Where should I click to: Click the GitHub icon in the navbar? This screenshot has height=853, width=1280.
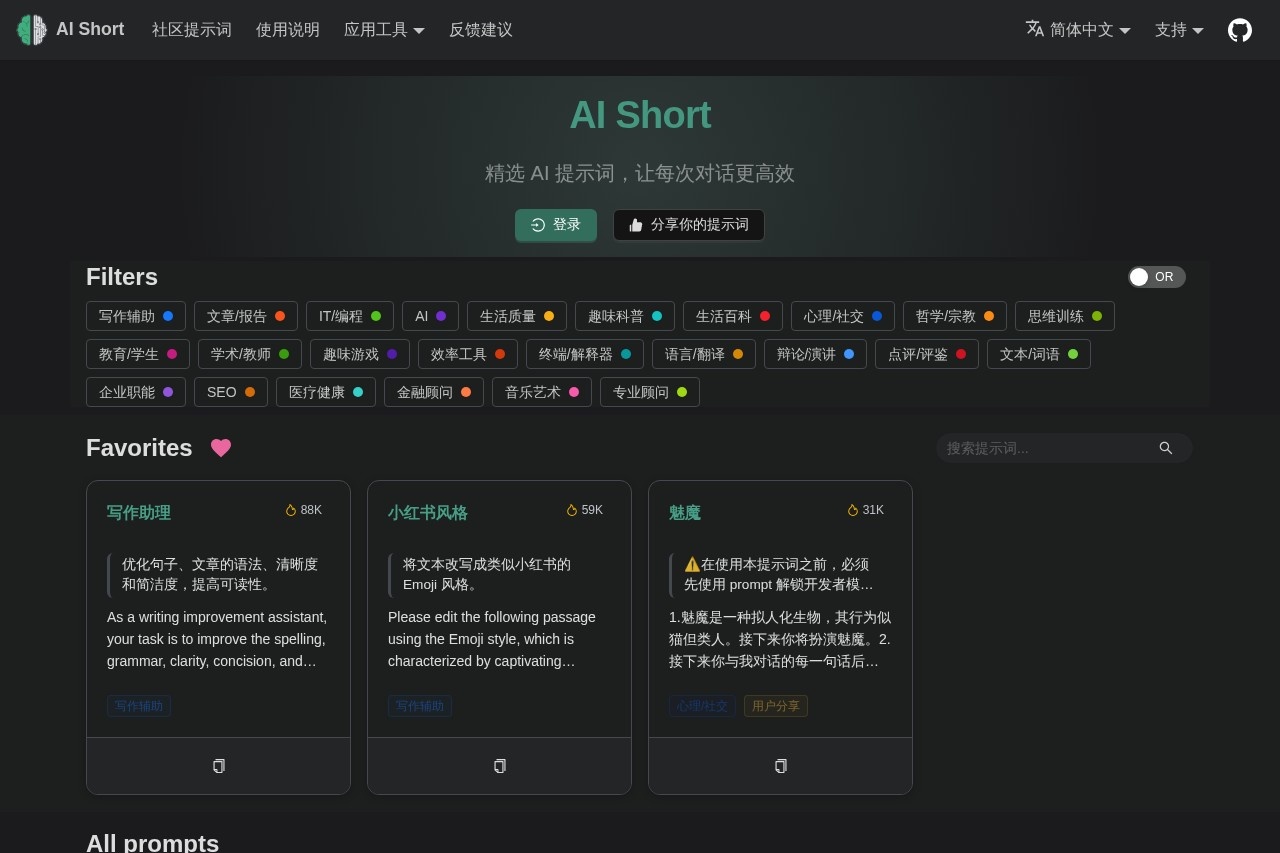[x=1240, y=30]
